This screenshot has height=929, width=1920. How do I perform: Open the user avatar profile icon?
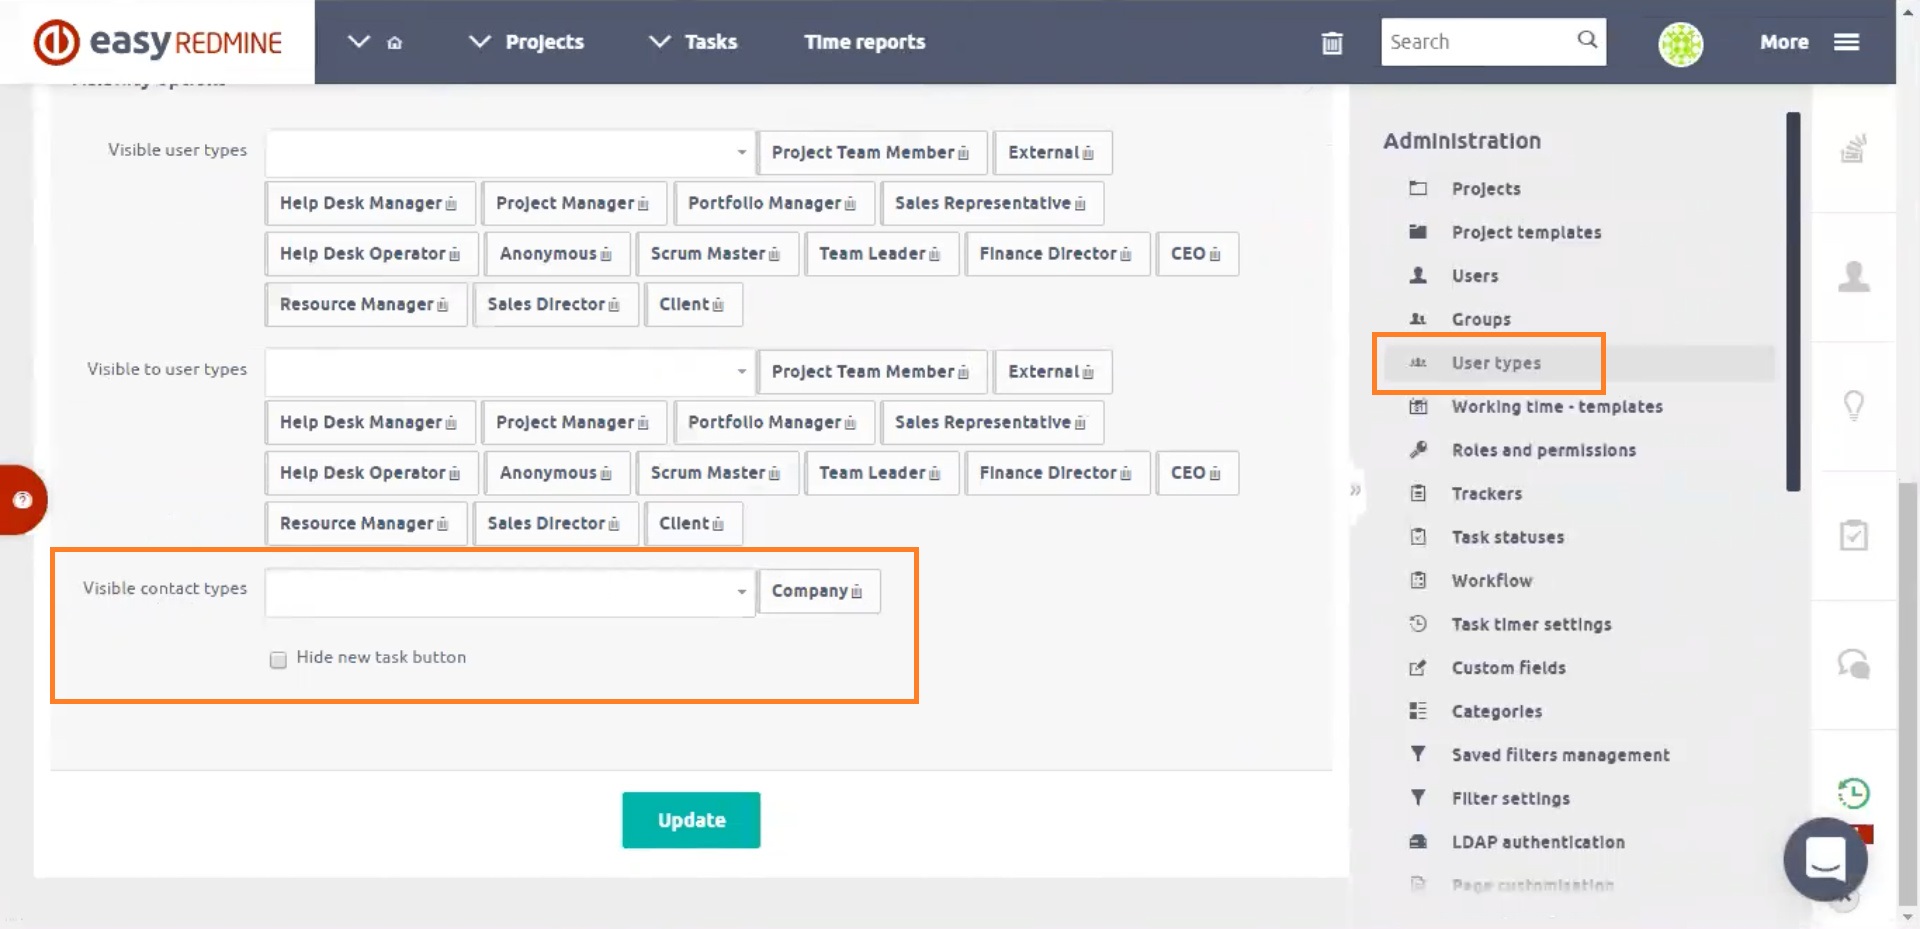pos(1680,44)
